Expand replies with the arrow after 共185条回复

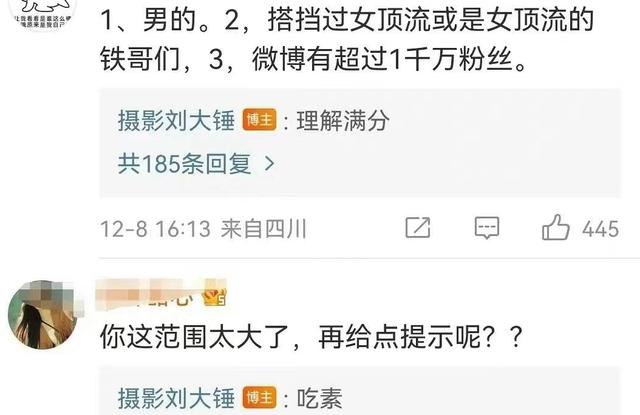269,164
